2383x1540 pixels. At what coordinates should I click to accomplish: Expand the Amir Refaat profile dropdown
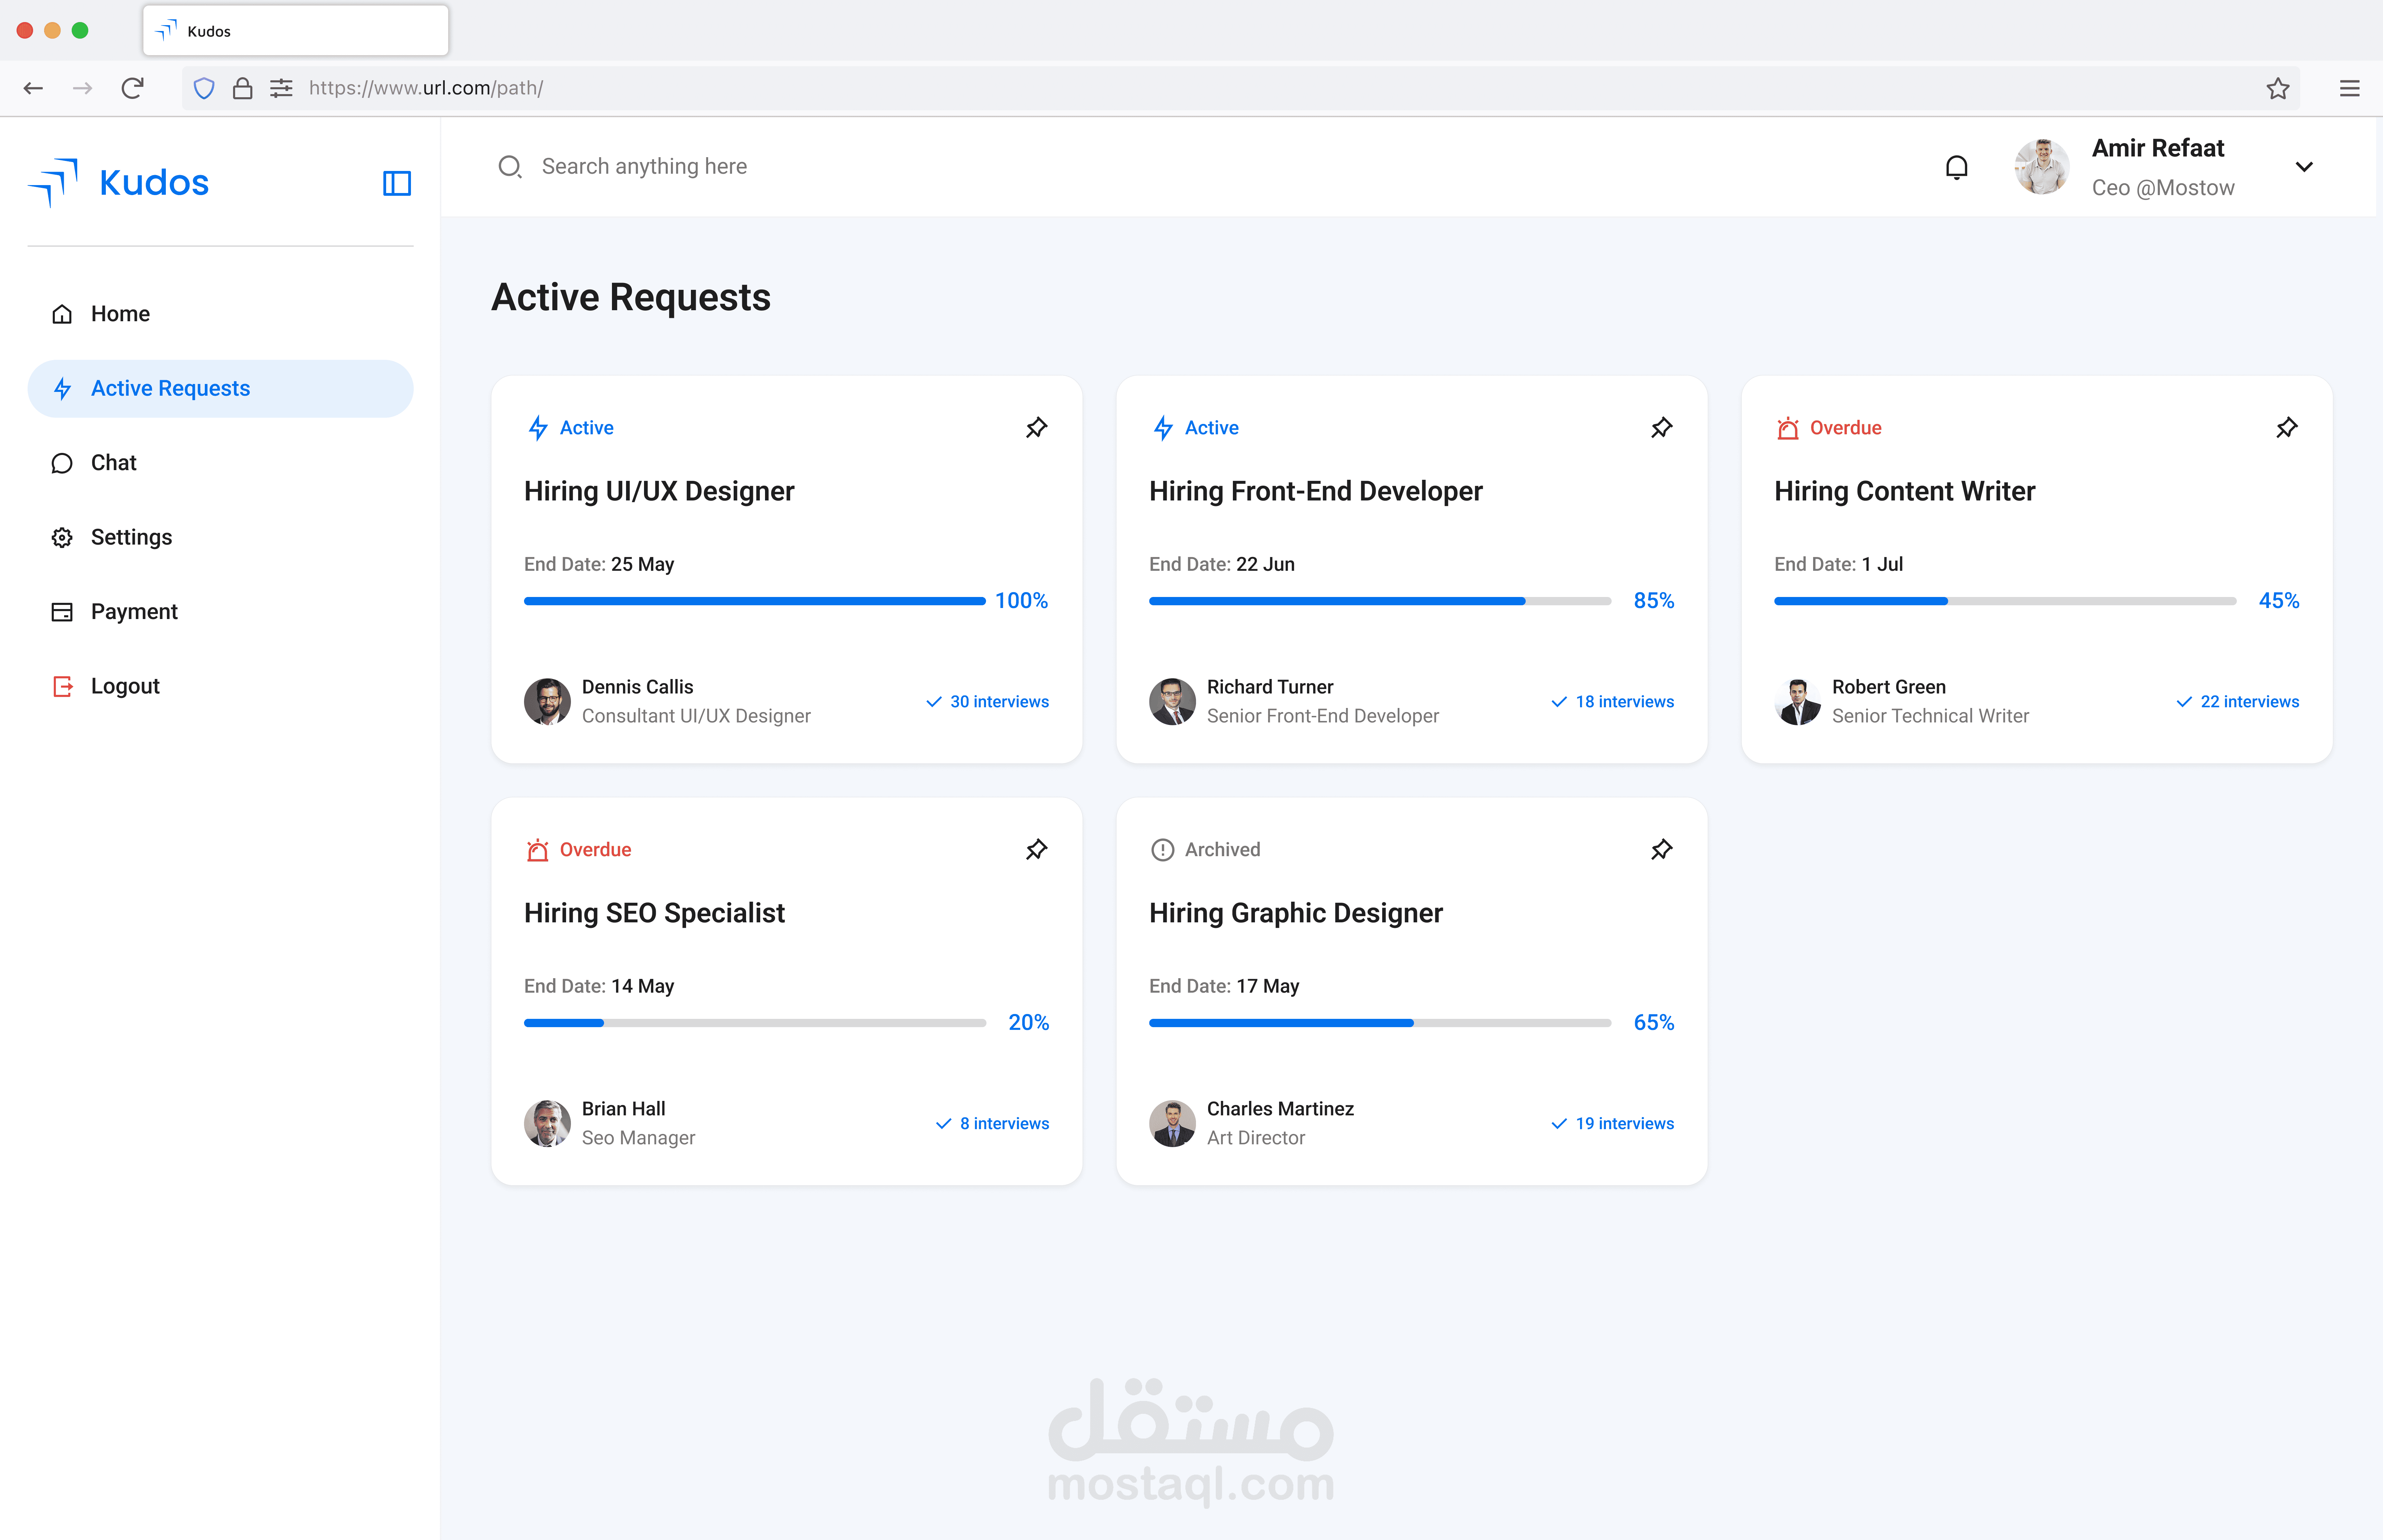coord(2304,167)
